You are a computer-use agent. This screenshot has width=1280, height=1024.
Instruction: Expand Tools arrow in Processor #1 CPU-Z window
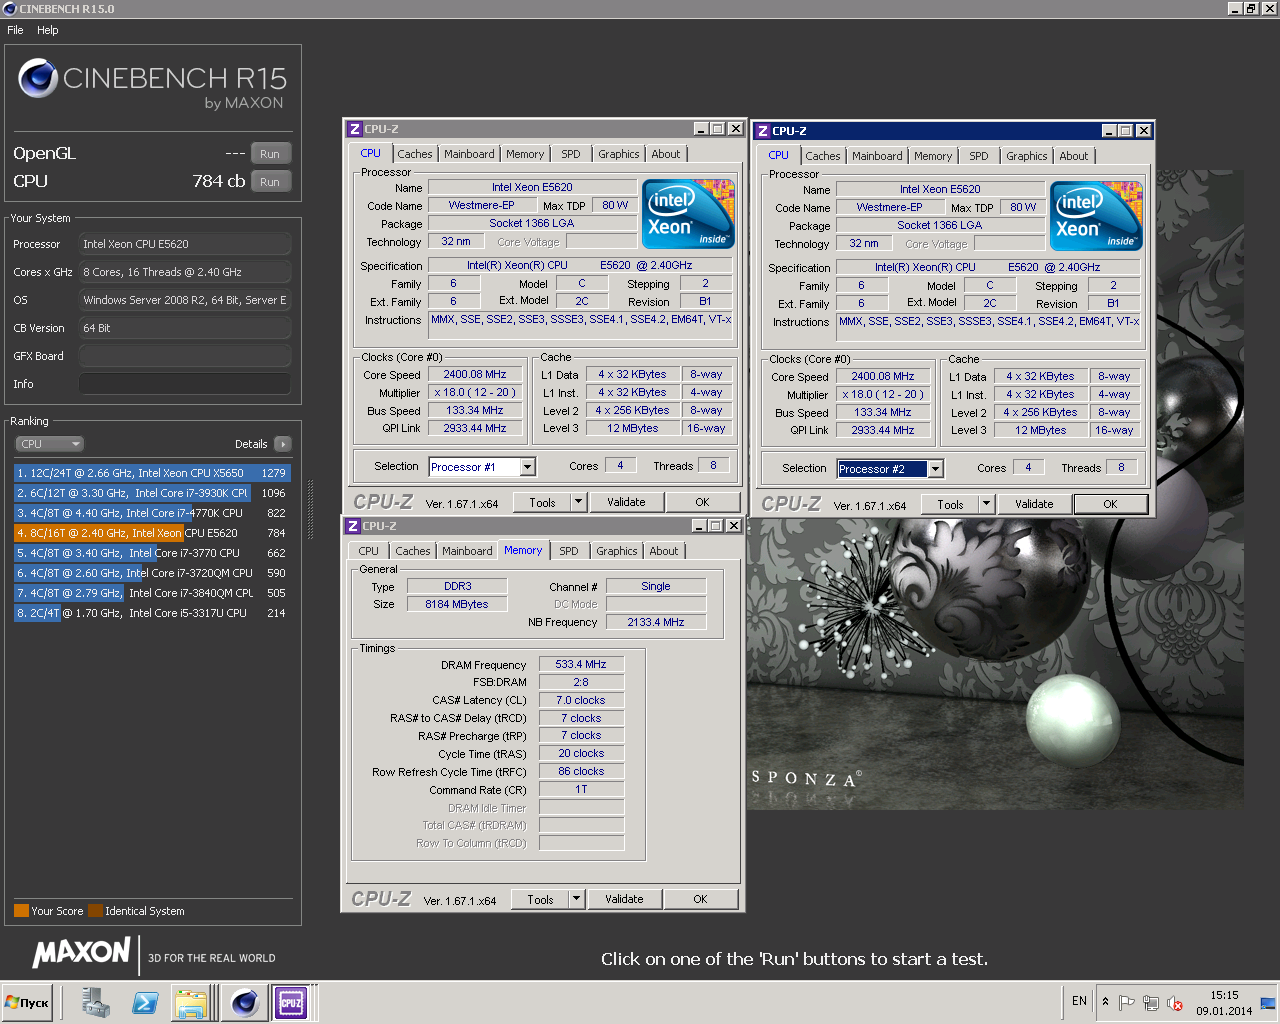click(578, 502)
